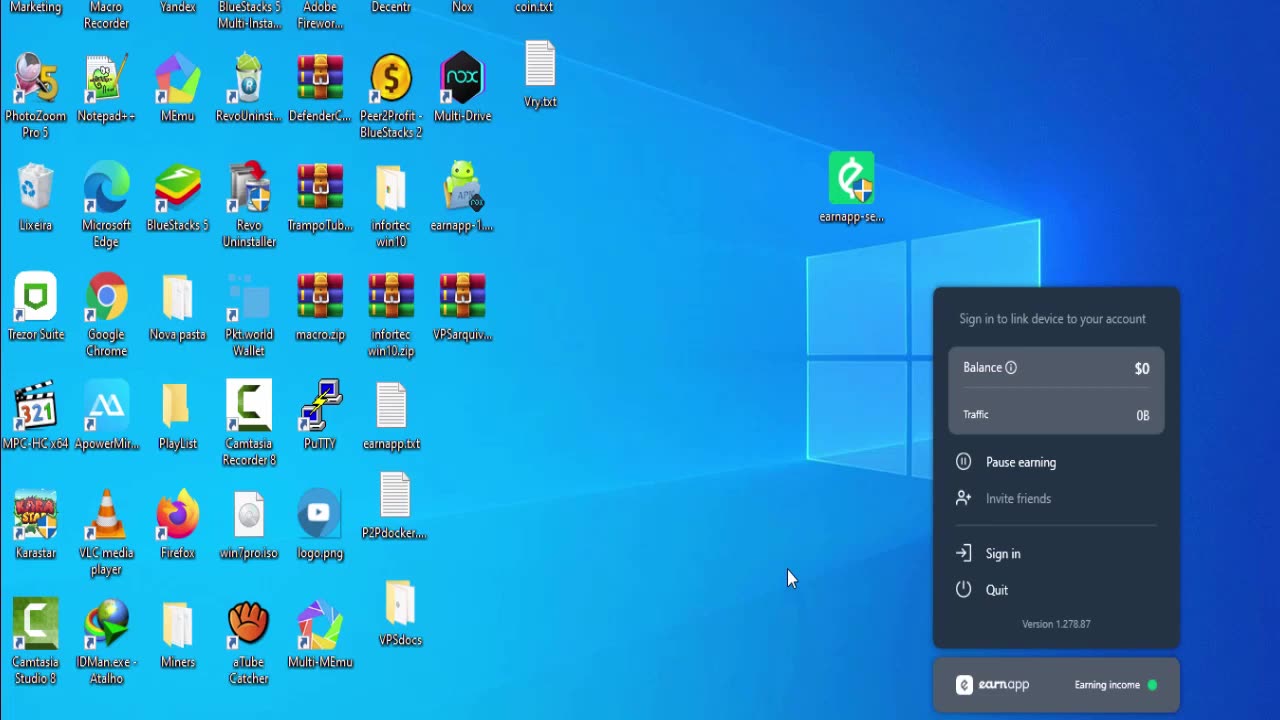Image resolution: width=1280 pixels, height=720 pixels.
Task: Select the macro.zip archive
Action: pos(320,306)
